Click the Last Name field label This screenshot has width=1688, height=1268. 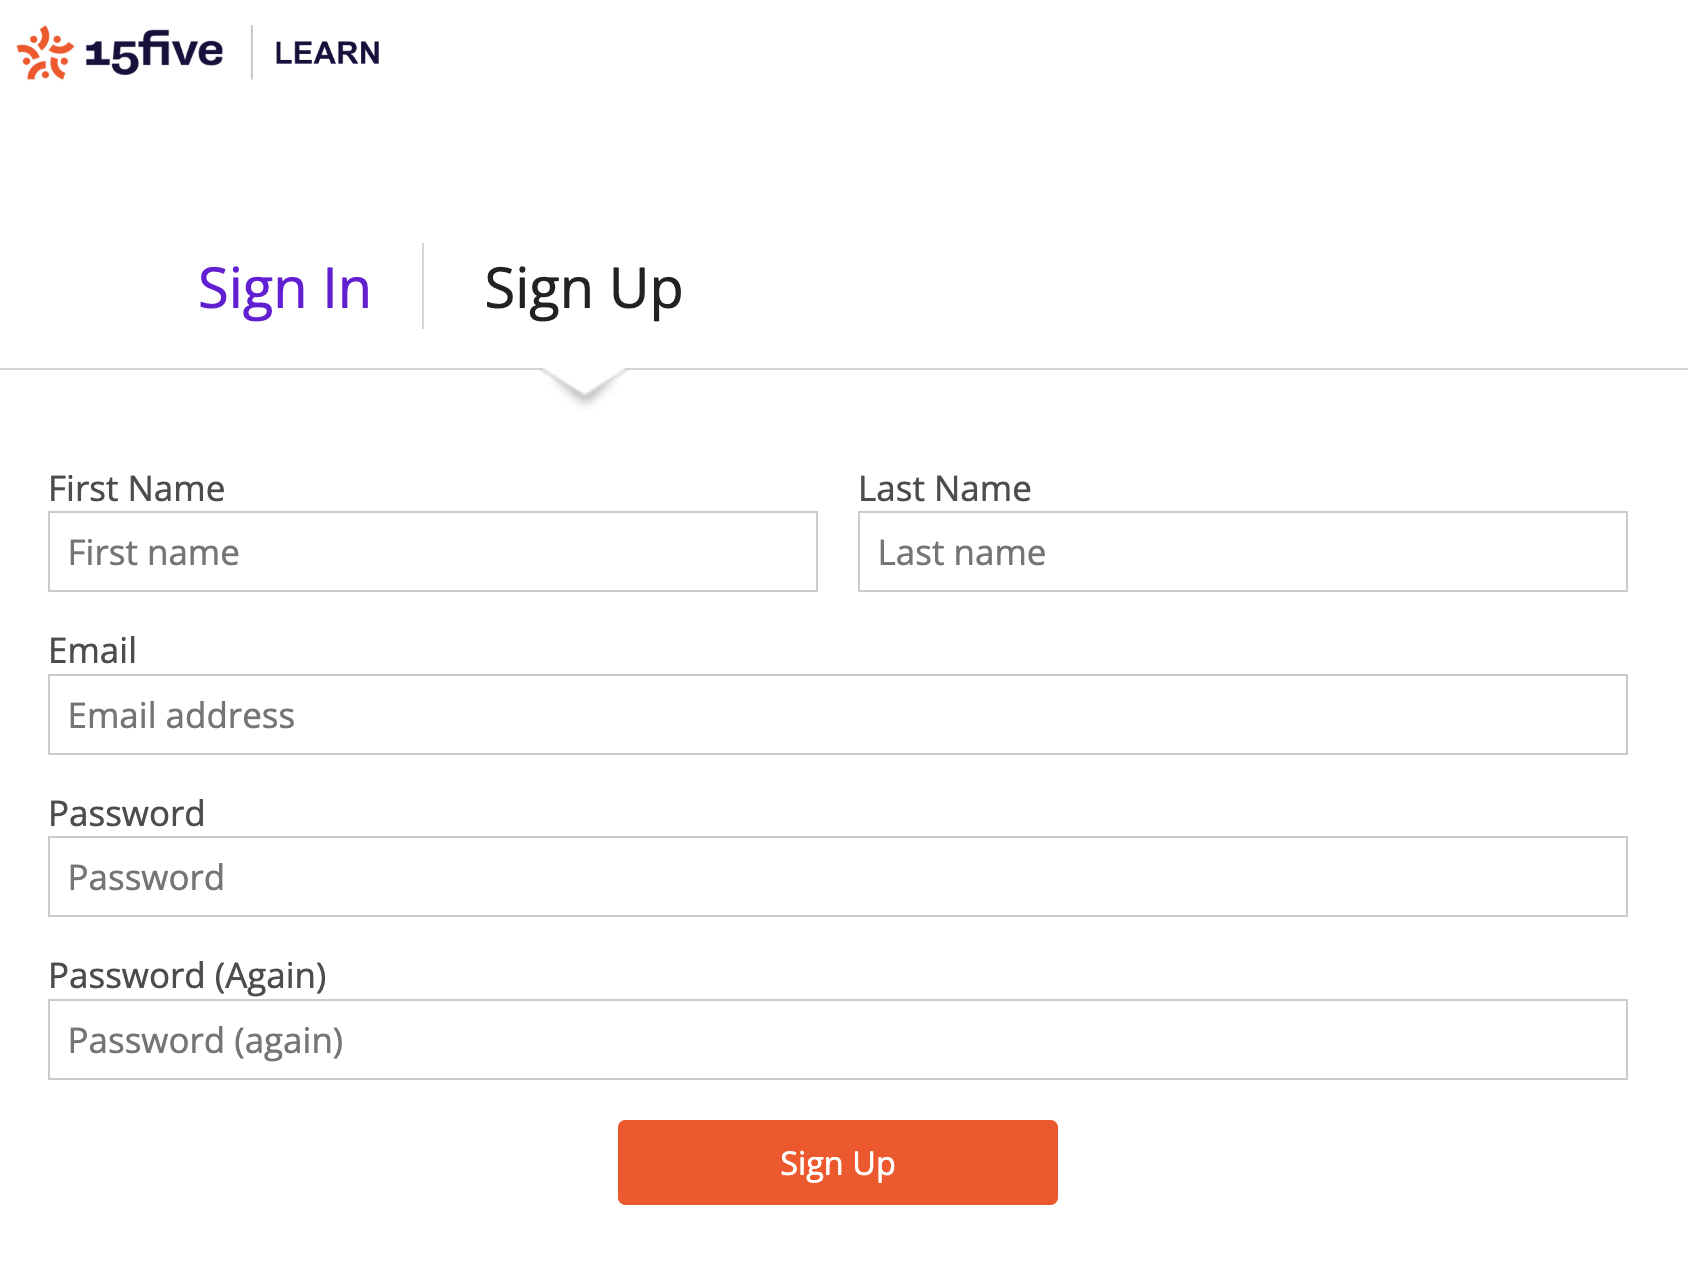pos(945,489)
